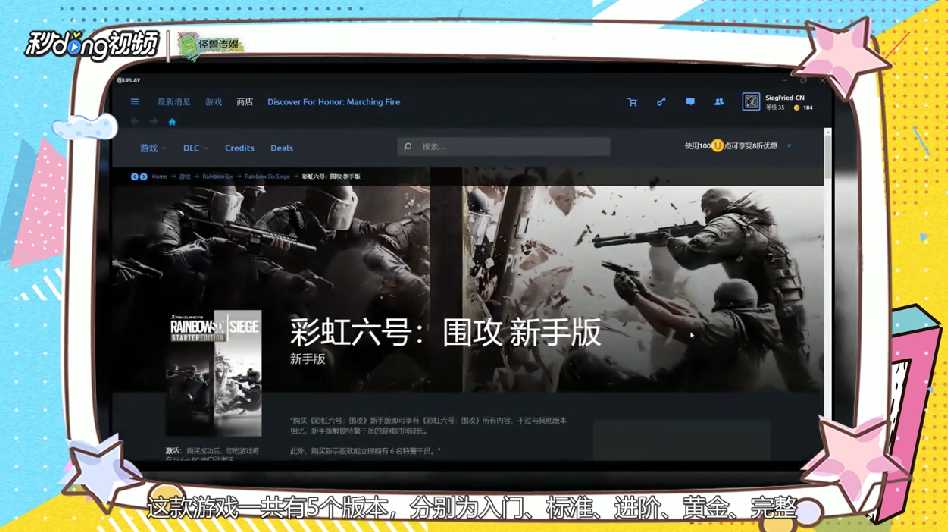948x532 pixels.
Task: Expand the DLC dropdown
Action: tap(195, 148)
